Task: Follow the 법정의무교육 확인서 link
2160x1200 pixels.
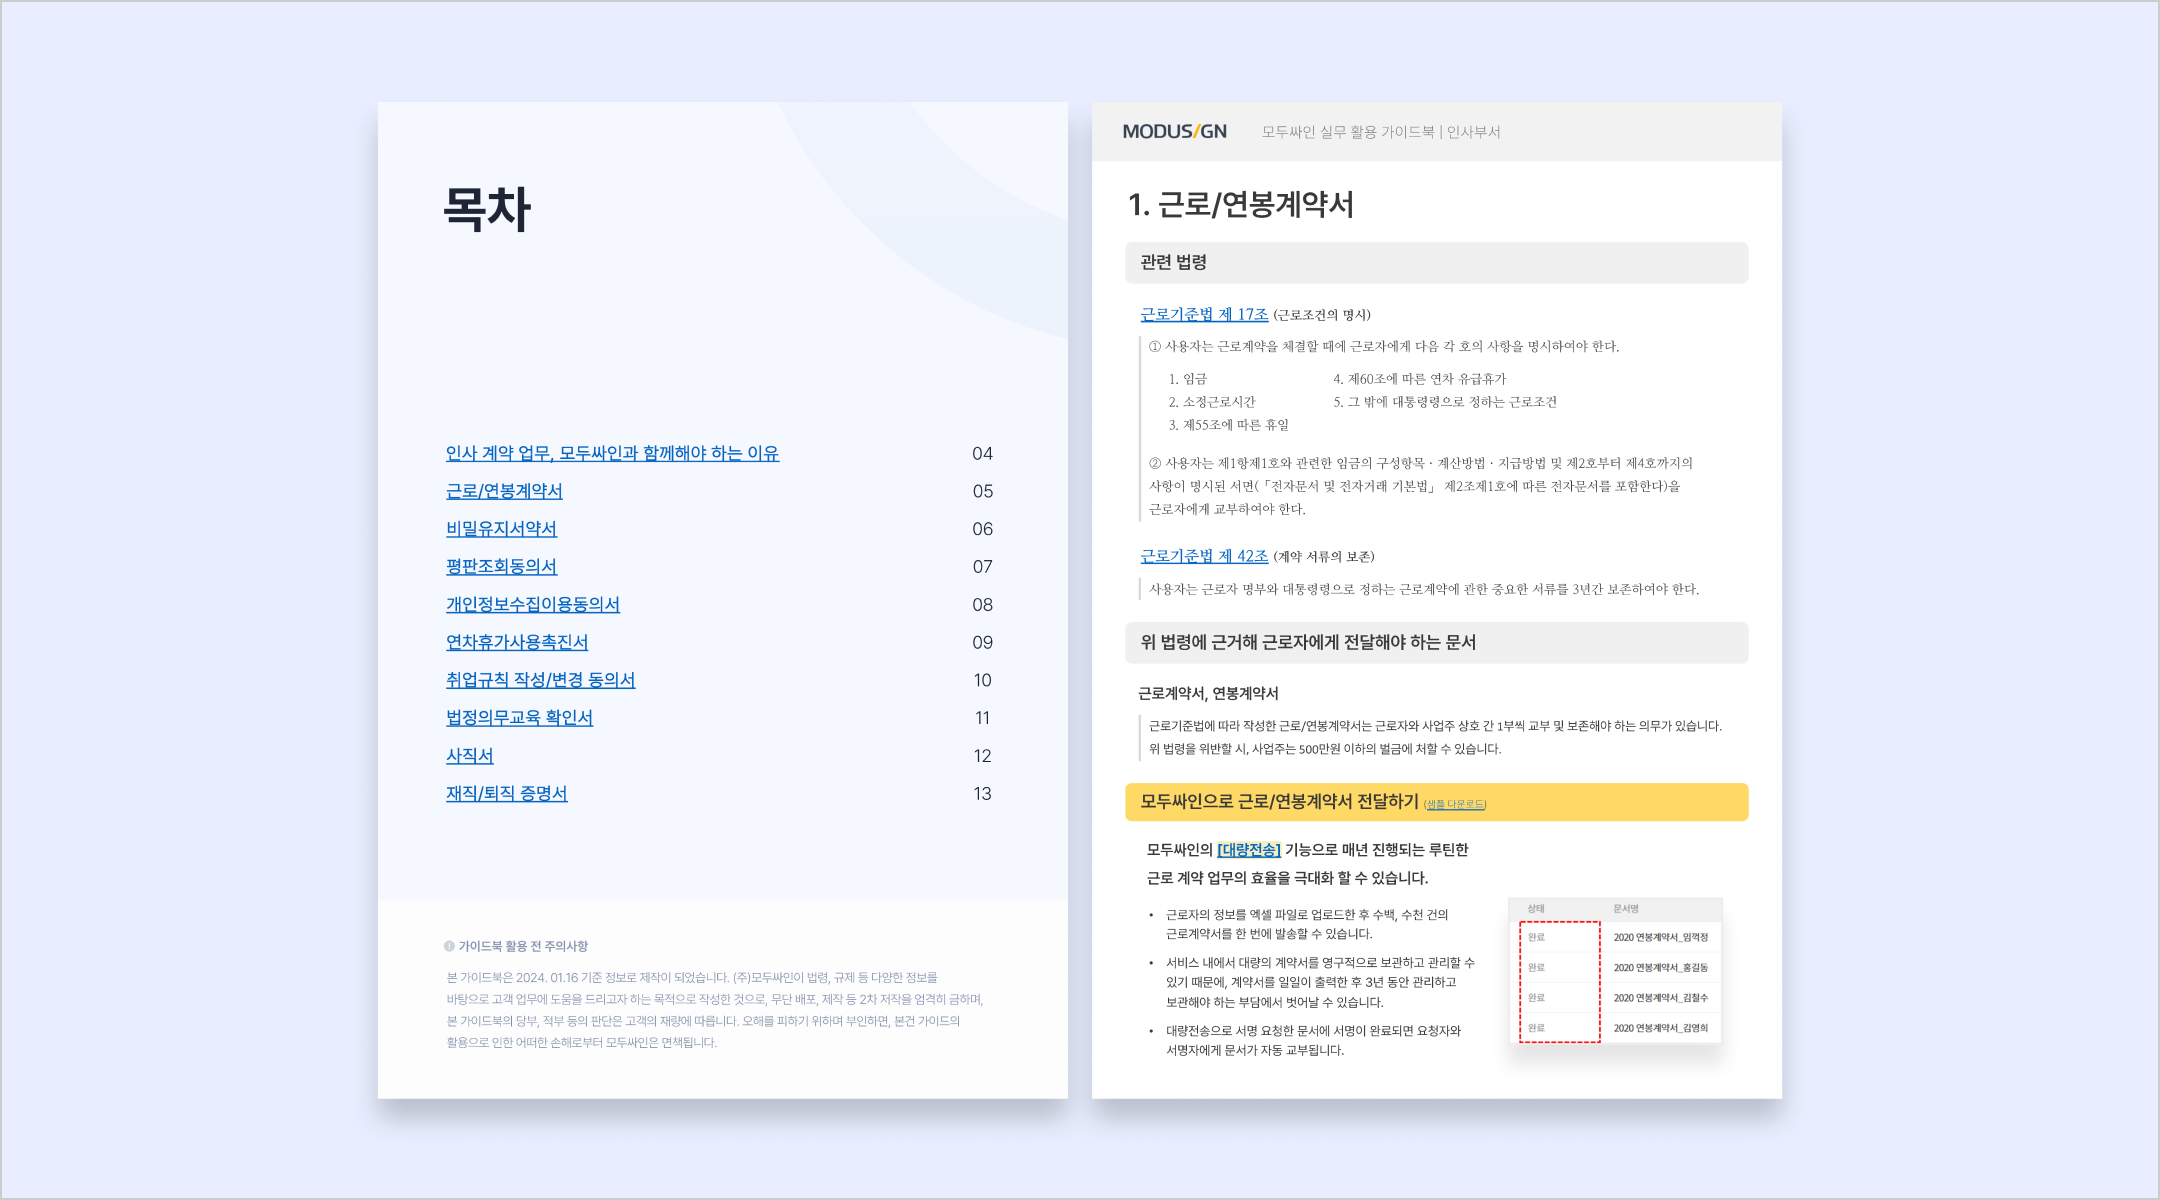Action: tap(519, 718)
